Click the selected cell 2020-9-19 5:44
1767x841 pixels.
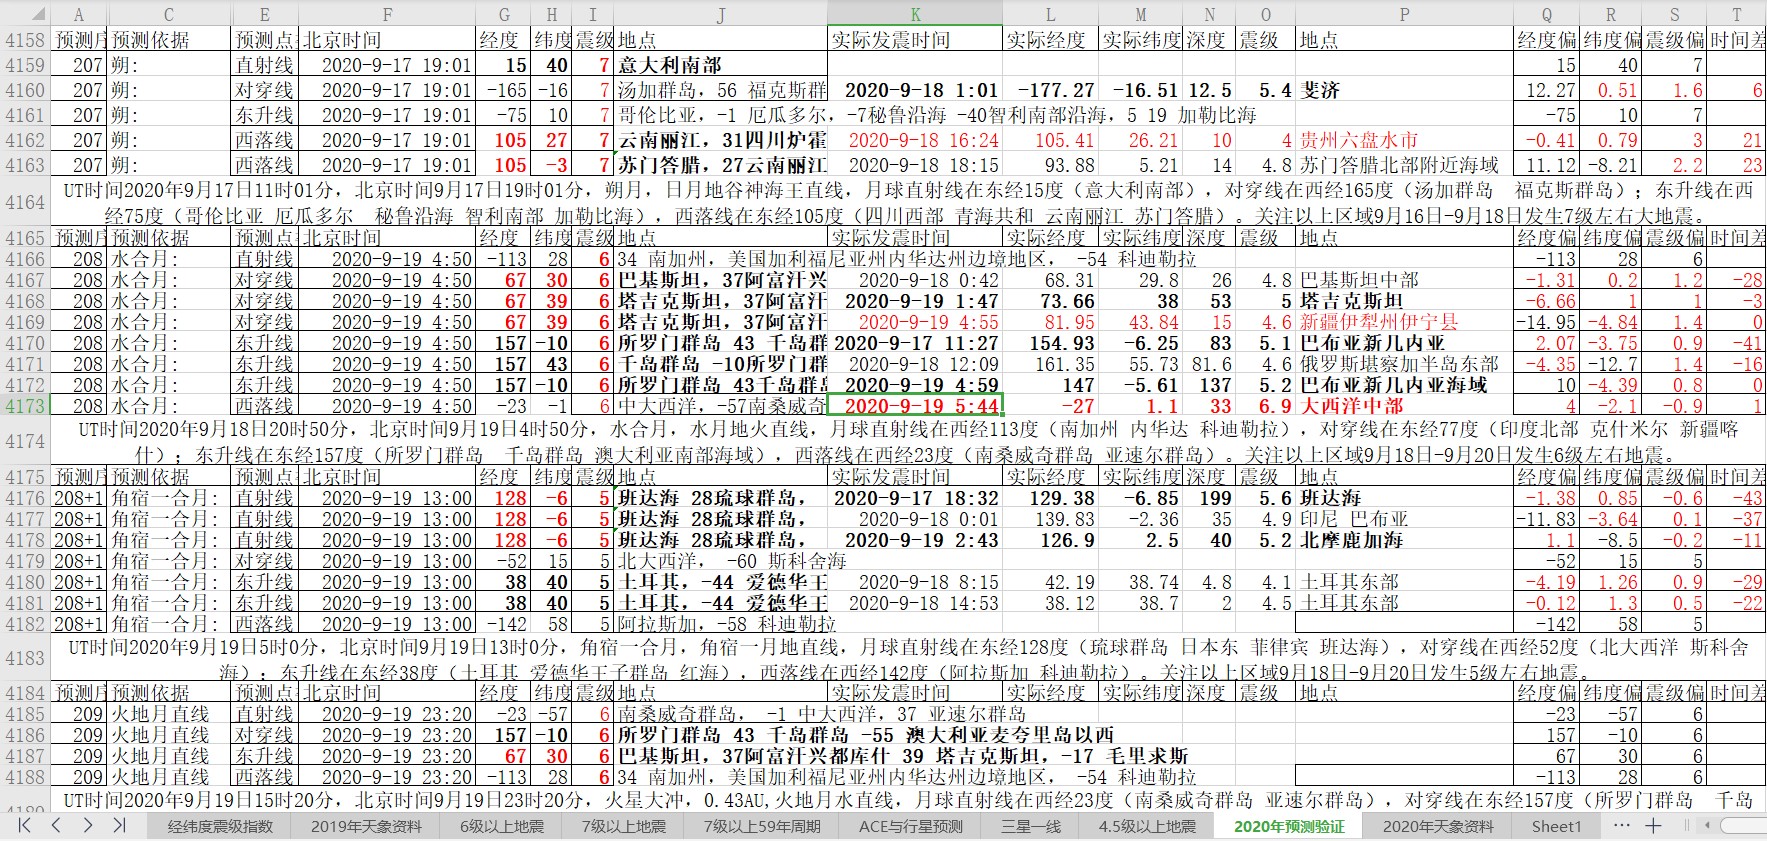[x=915, y=406]
